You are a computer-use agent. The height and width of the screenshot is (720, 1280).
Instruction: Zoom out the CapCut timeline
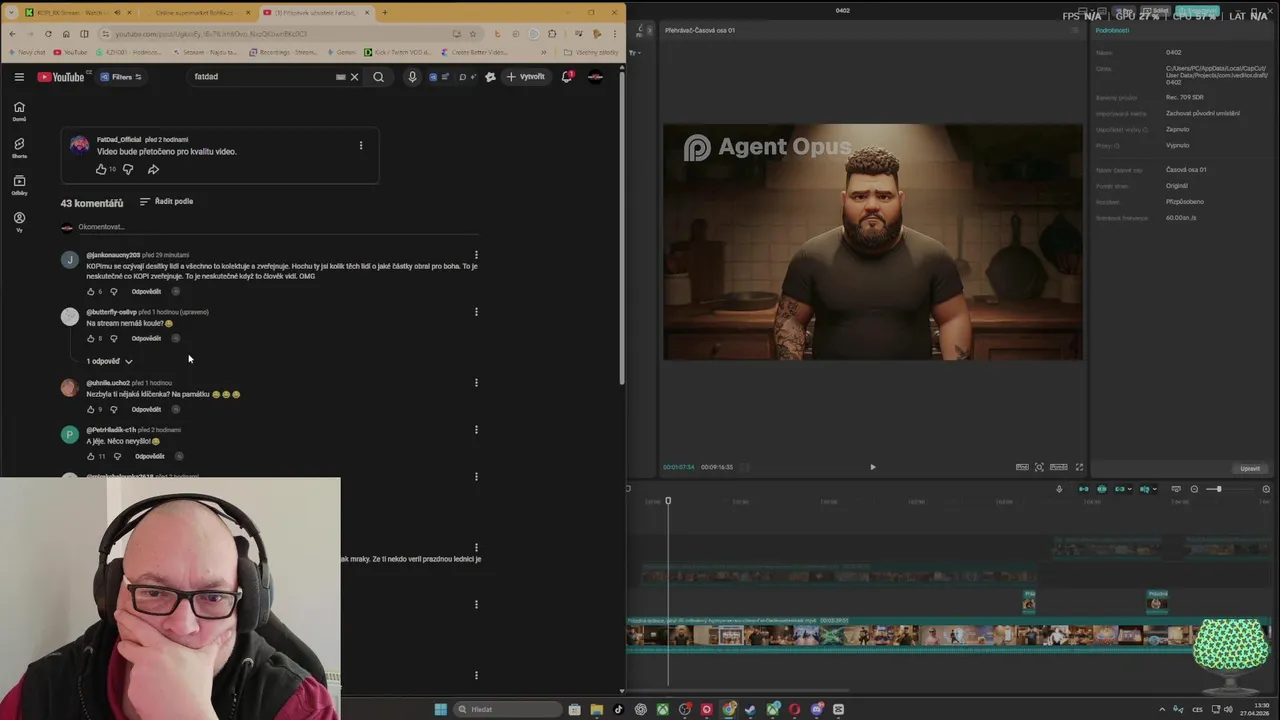(1194, 489)
